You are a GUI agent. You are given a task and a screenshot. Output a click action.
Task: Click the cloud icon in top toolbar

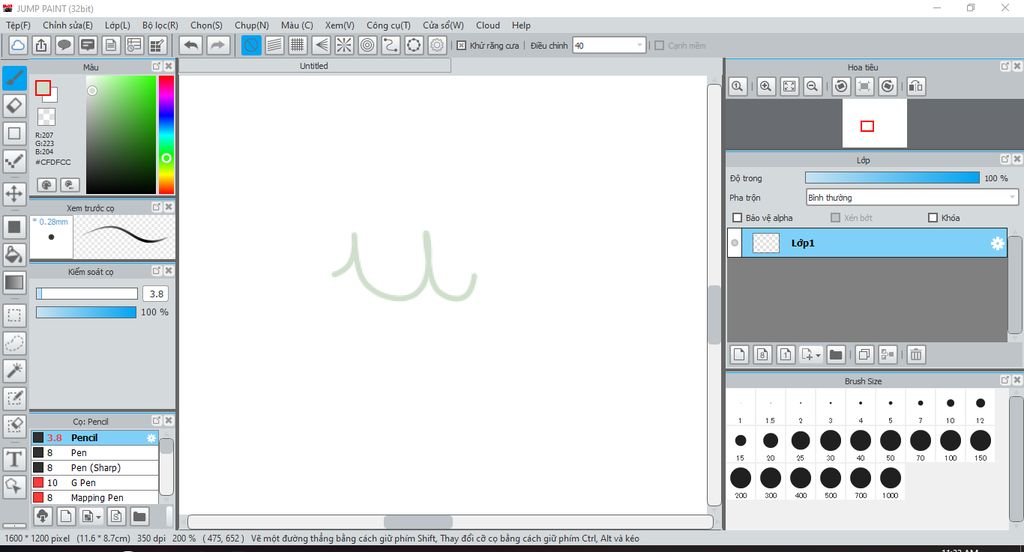point(18,45)
